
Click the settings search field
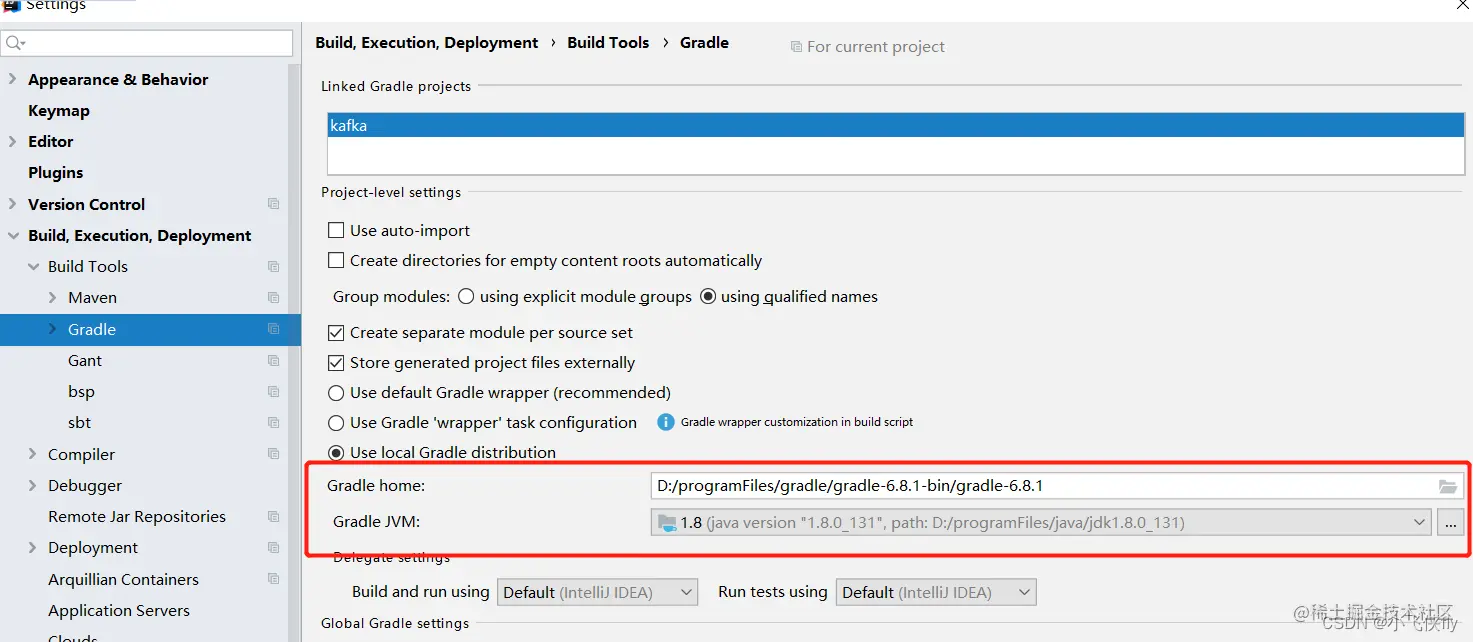click(147, 43)
